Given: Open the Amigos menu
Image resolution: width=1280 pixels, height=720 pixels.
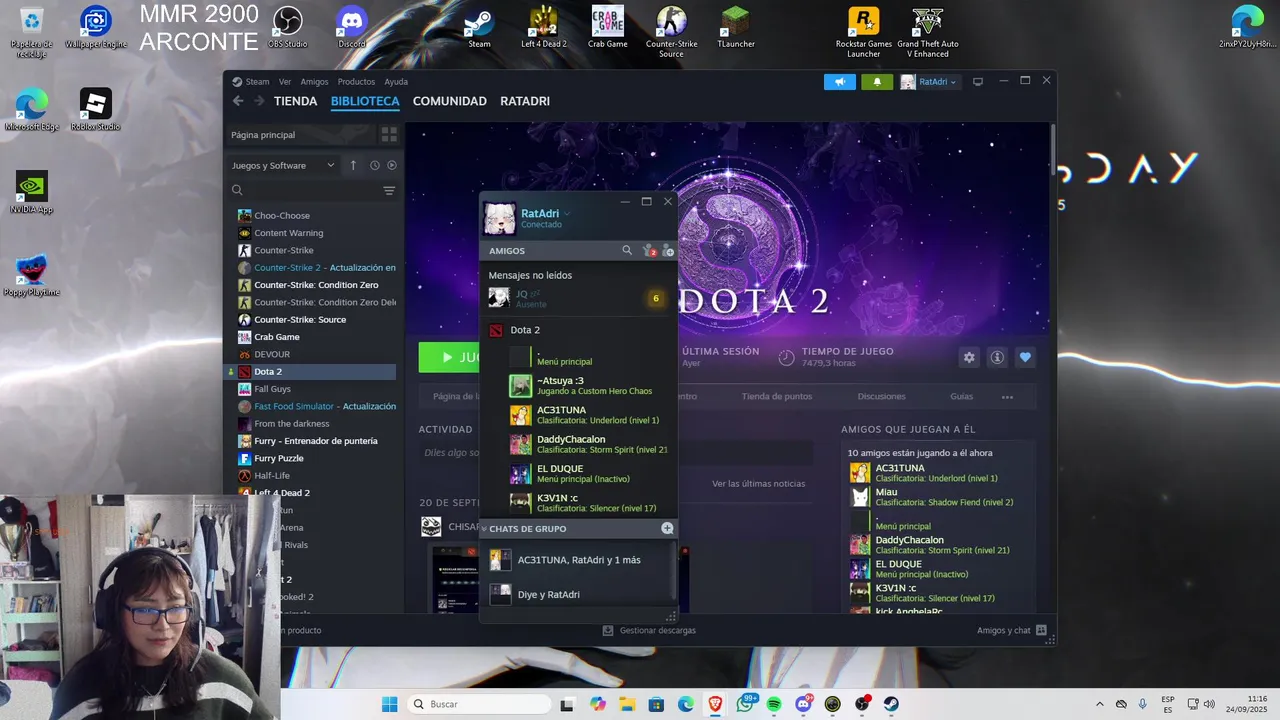Looking at the screenshot, I should click(314, 82).
